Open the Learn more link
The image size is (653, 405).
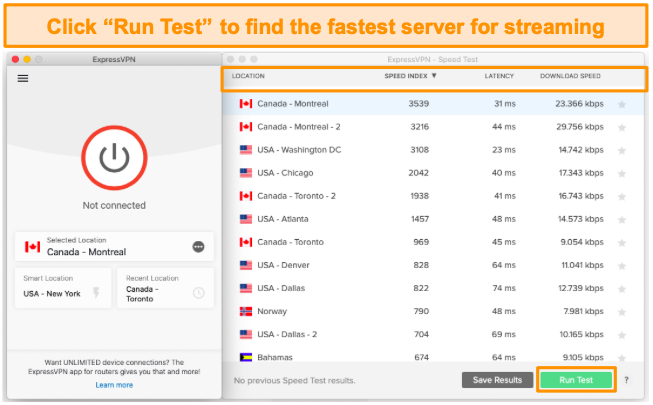pyautogui.click(x=114, y=385)
